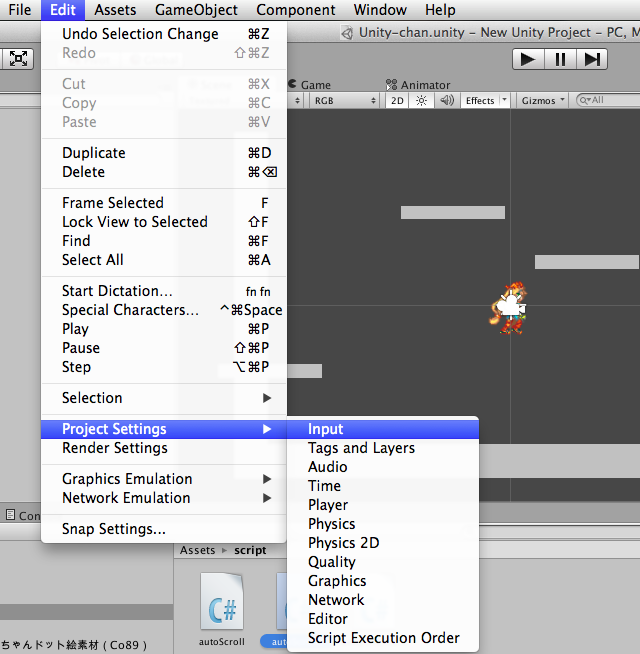Choose Lock View to Selected

[x=164, y=222]
